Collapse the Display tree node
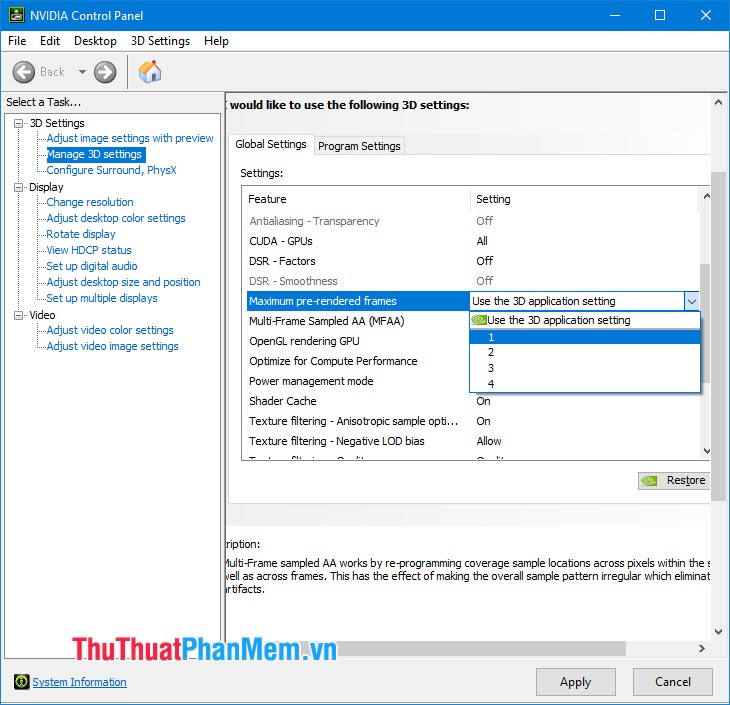The height and width of the screenshot is (705, 730). click(x=18, y=187)
